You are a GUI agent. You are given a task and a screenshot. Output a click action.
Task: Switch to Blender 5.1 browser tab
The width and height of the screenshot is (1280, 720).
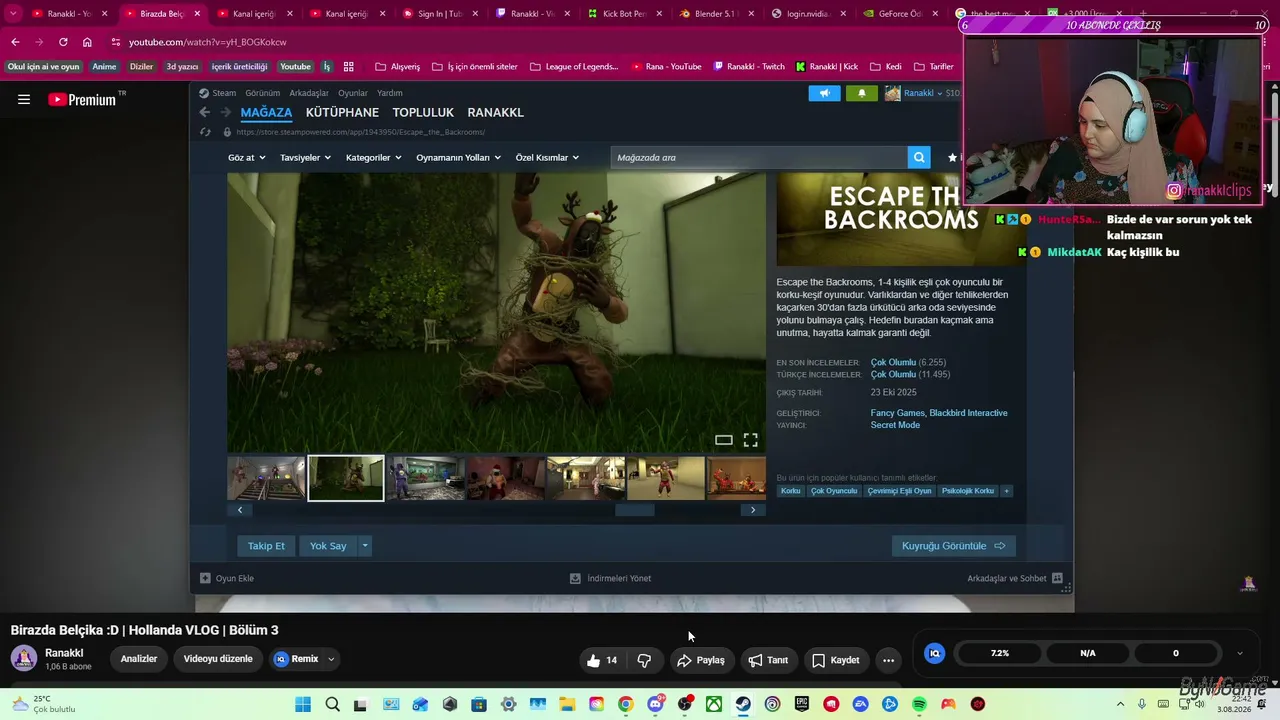coord(714,14)
